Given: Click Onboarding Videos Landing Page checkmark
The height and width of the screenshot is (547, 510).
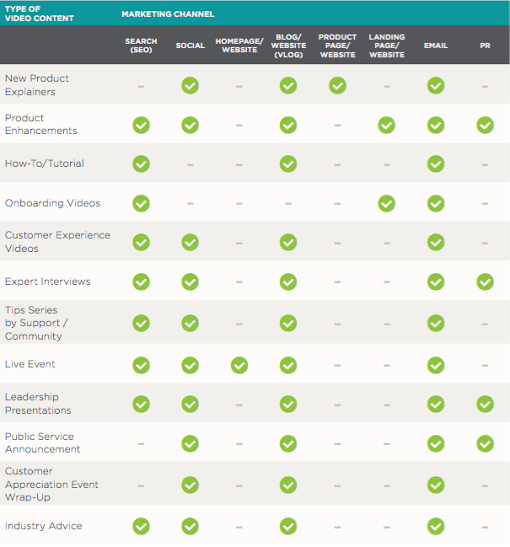Looking at the screenshot, I should 387,203.
